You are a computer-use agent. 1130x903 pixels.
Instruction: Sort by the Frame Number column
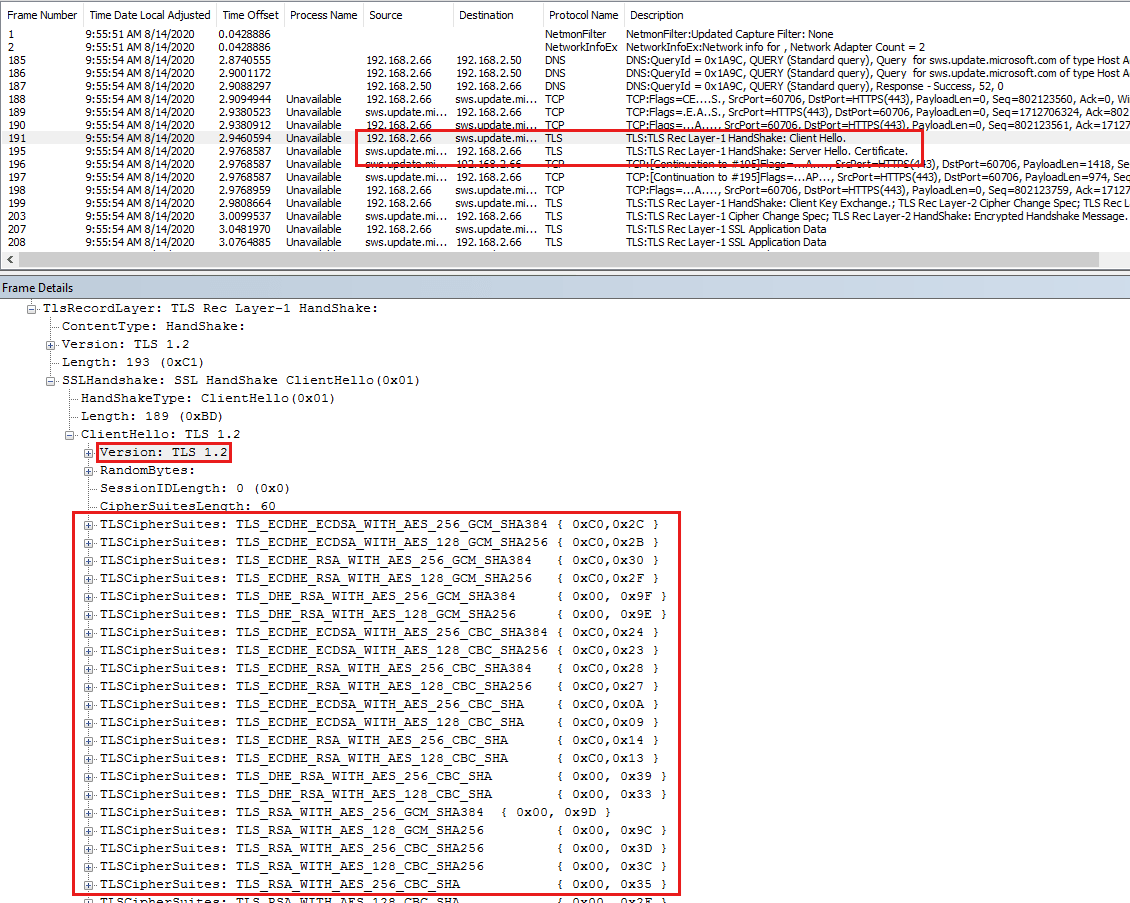(40, 14)
